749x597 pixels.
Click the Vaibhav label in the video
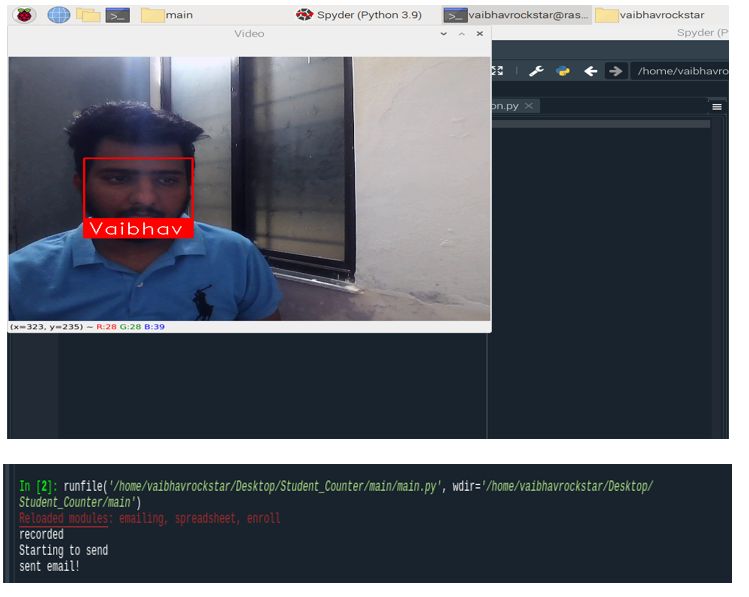138,229
